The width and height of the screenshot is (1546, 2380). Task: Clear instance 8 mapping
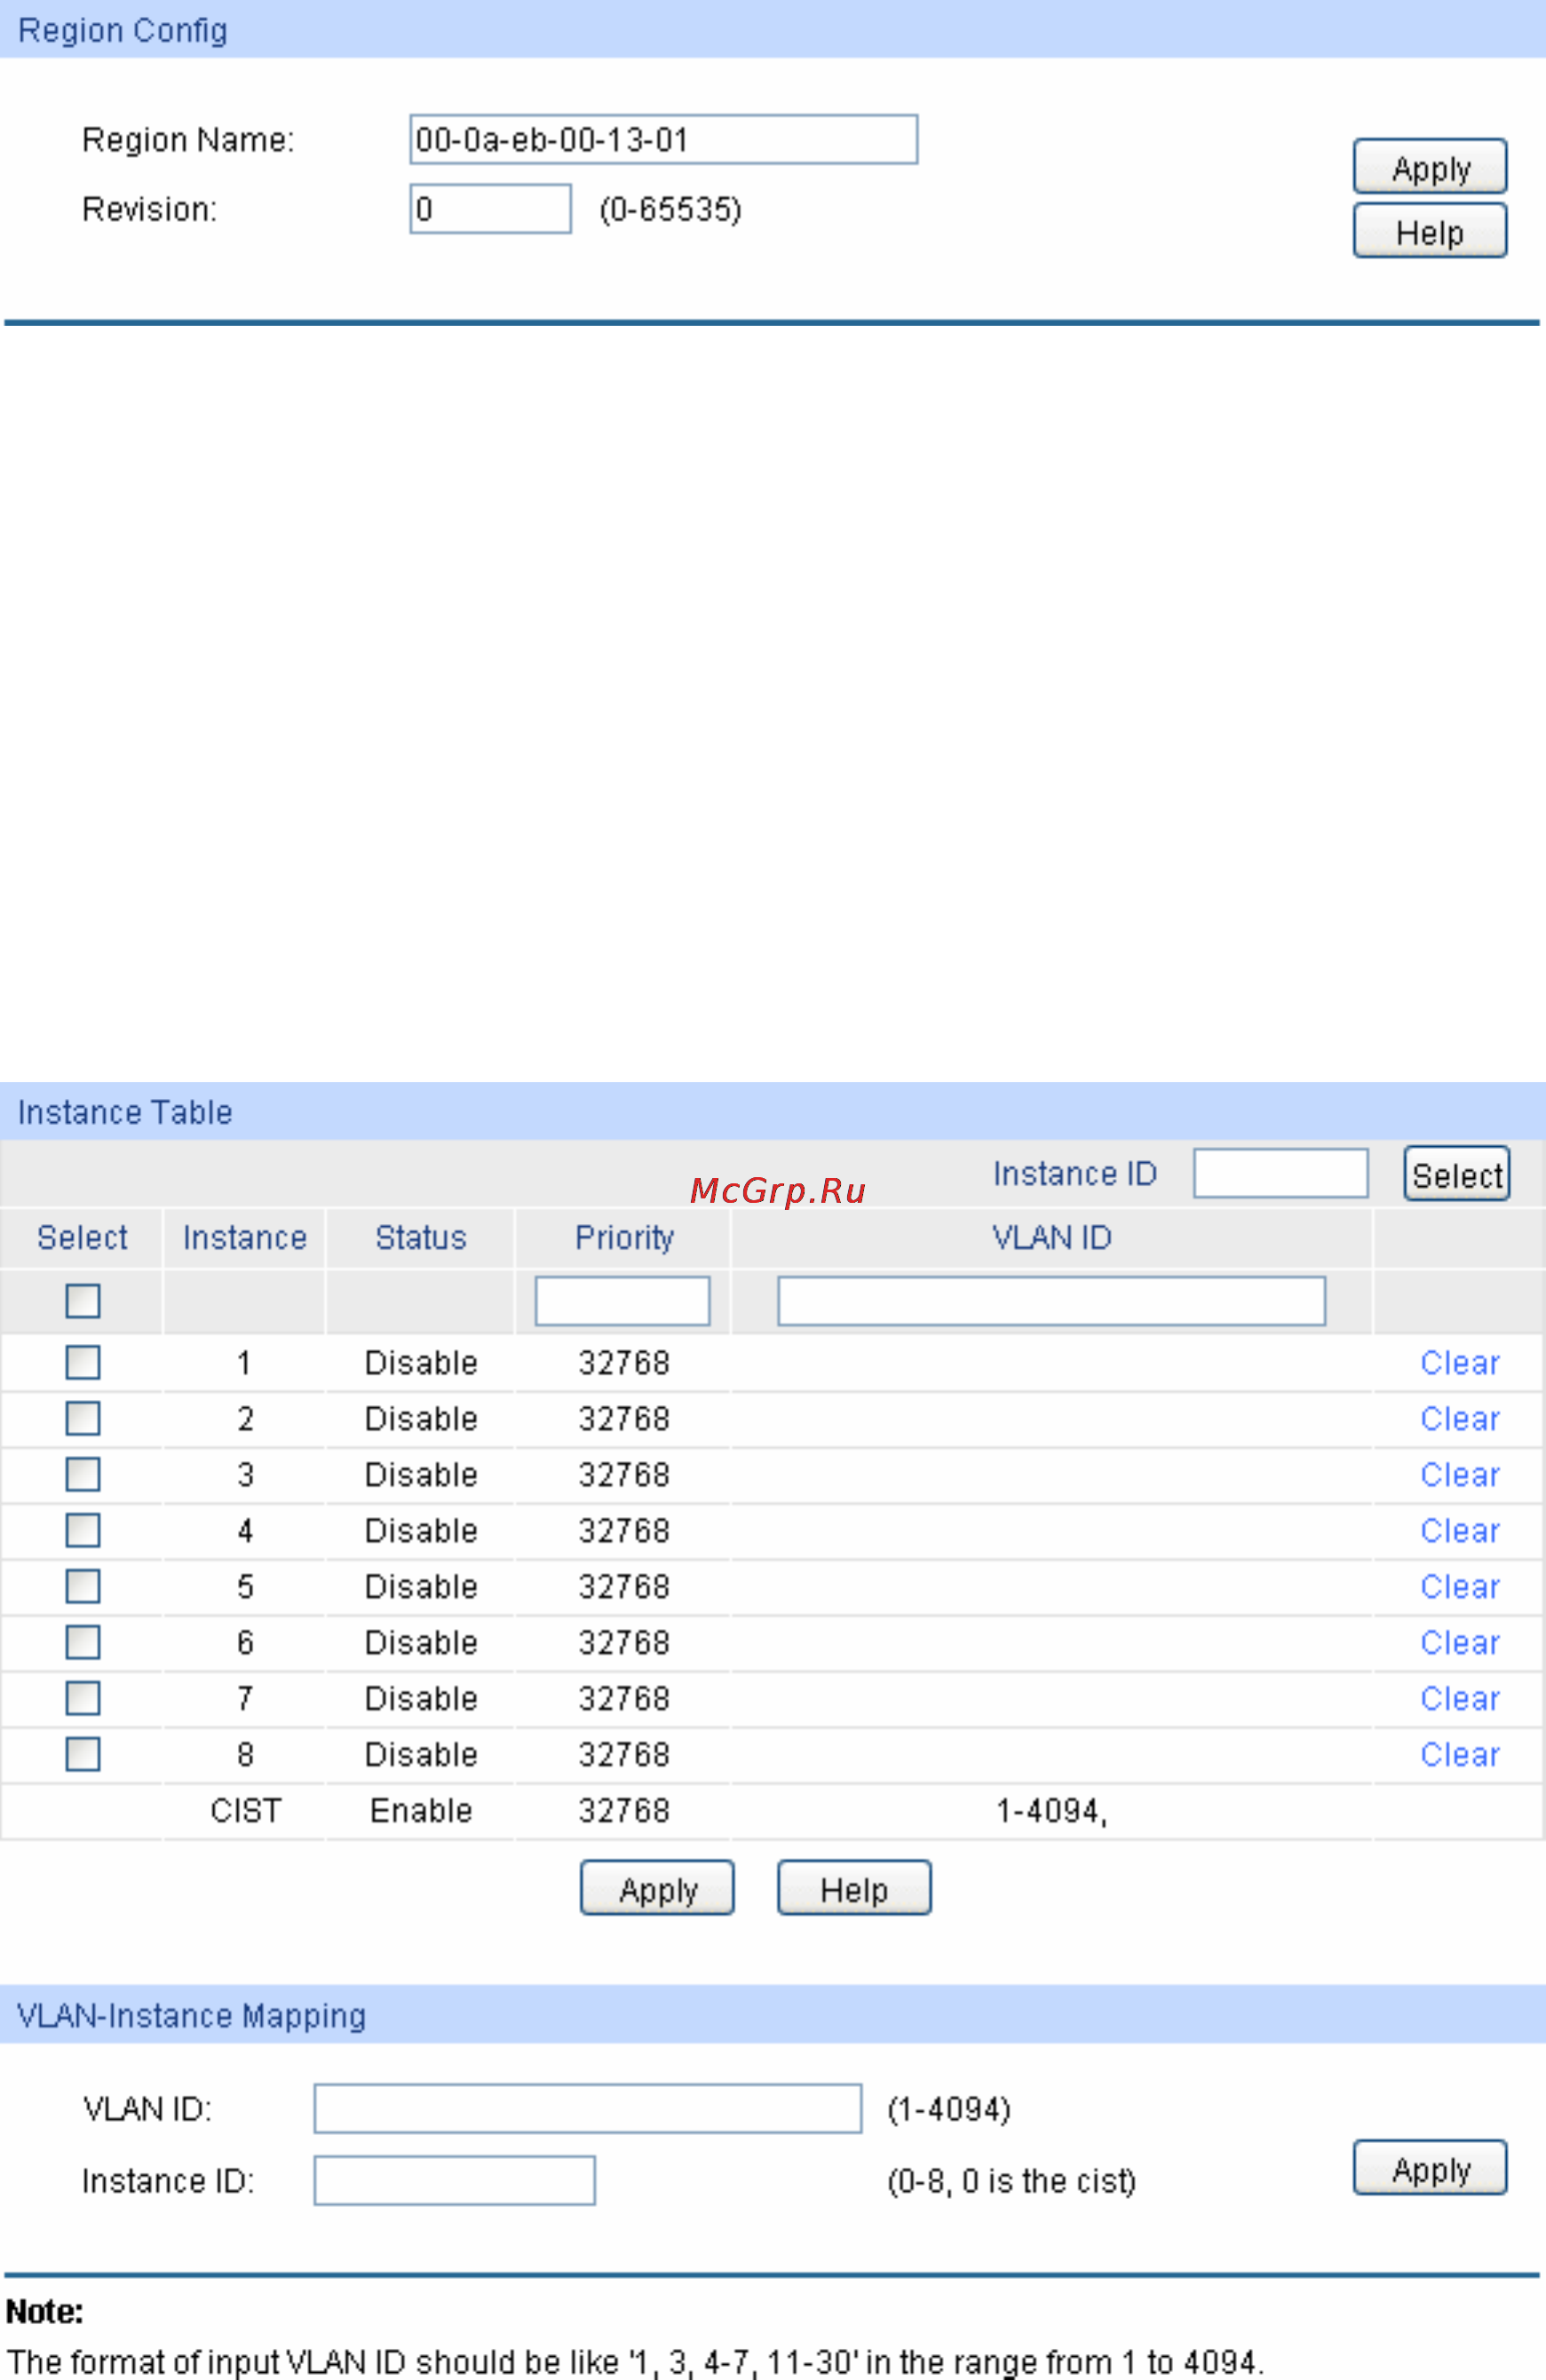click(1460, 1755)
